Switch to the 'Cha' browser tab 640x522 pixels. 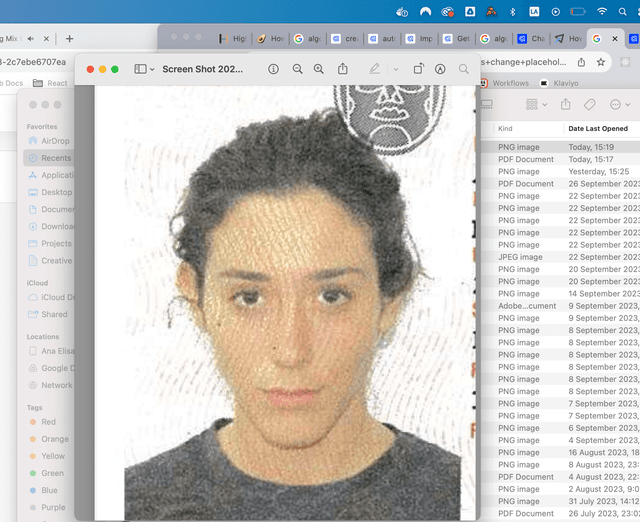coord(531,39)
